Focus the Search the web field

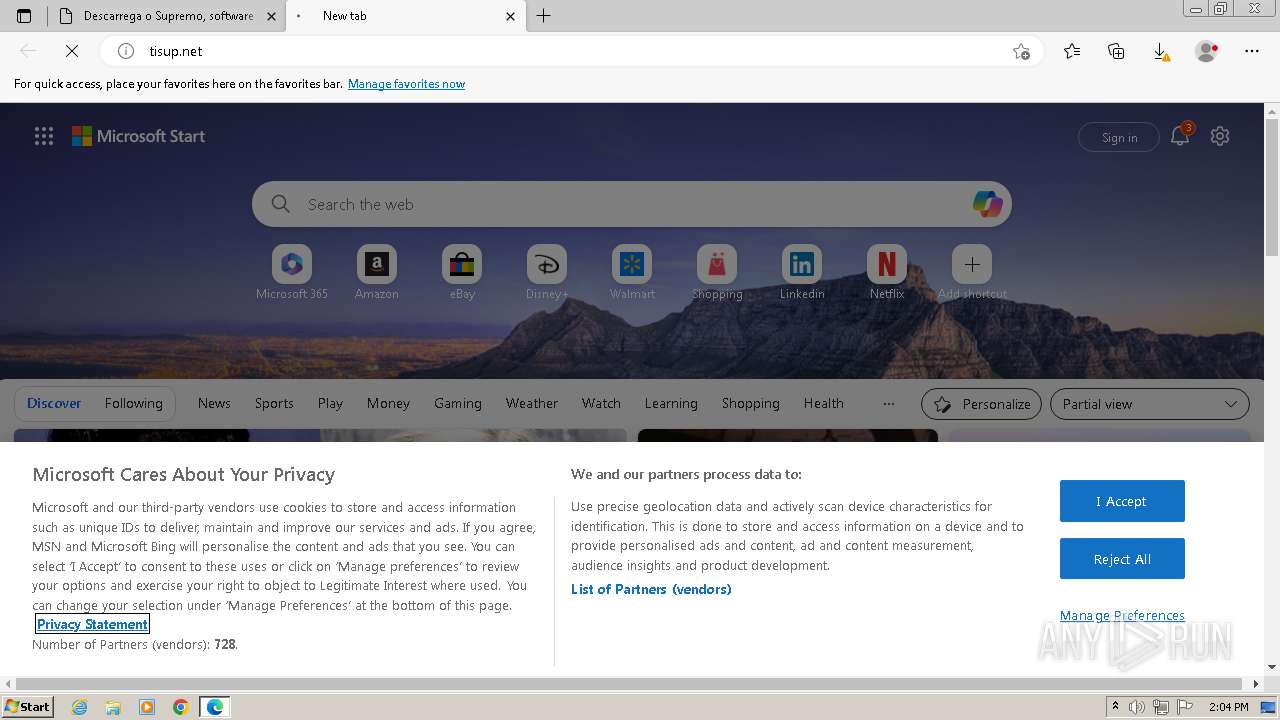[x=632, y=204]
